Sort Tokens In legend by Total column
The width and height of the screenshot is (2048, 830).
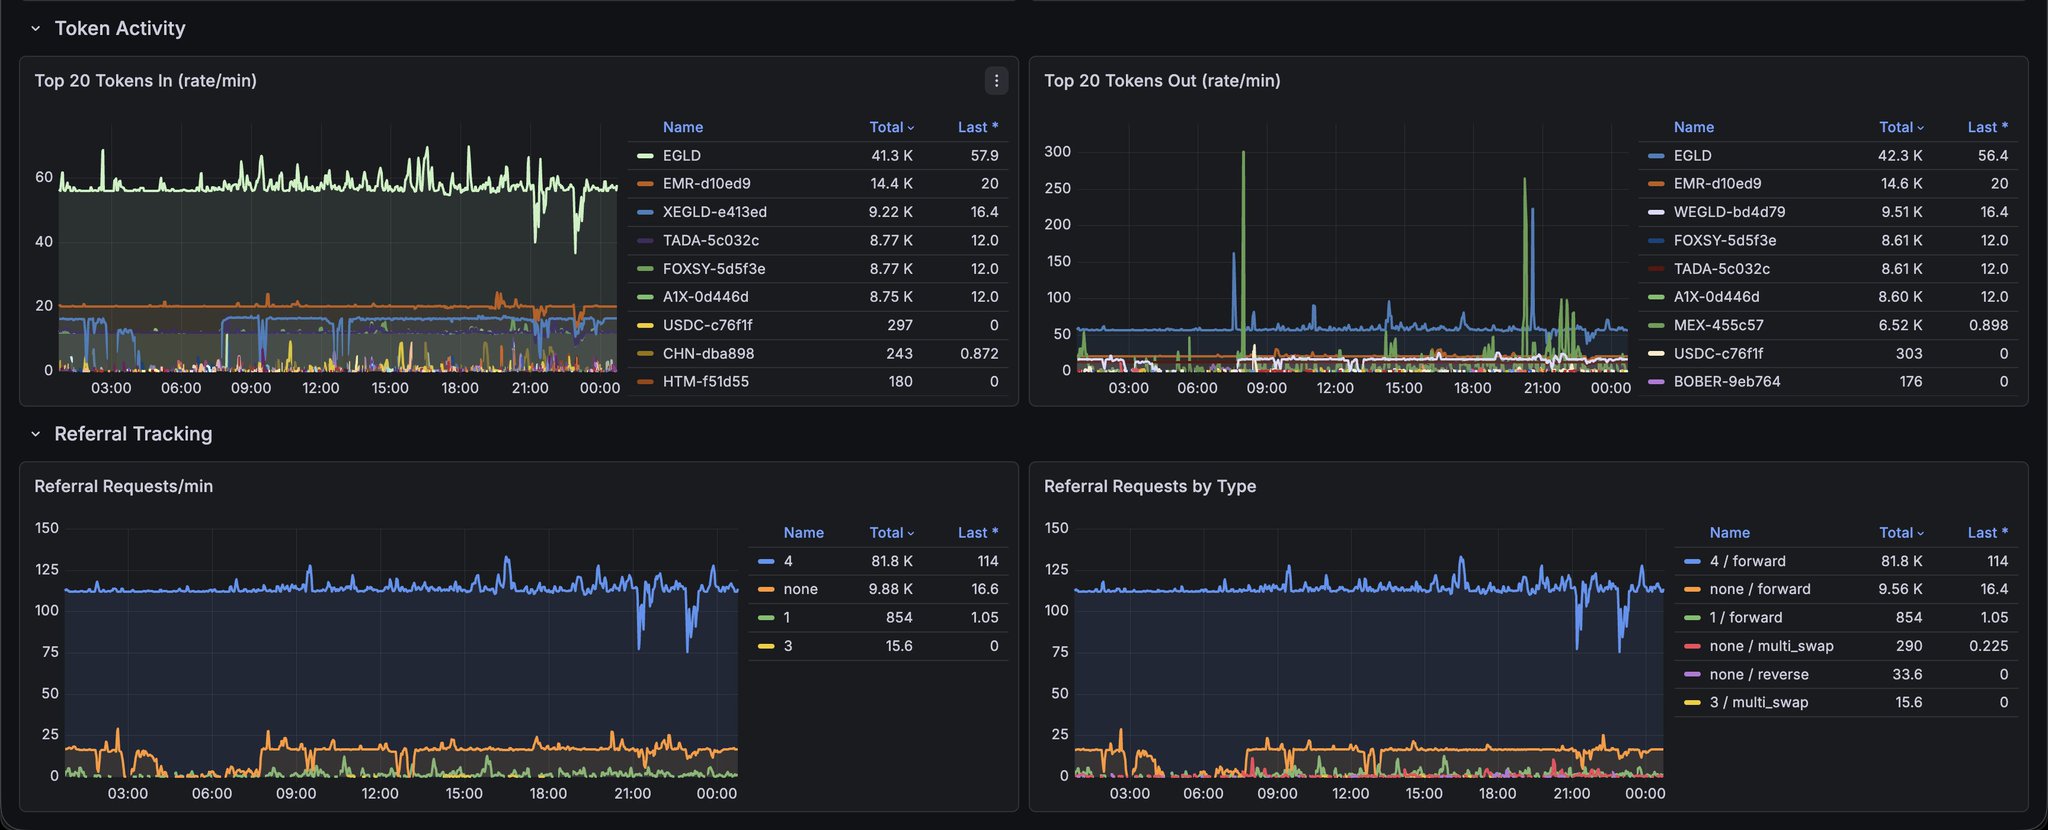pos(890,127)
